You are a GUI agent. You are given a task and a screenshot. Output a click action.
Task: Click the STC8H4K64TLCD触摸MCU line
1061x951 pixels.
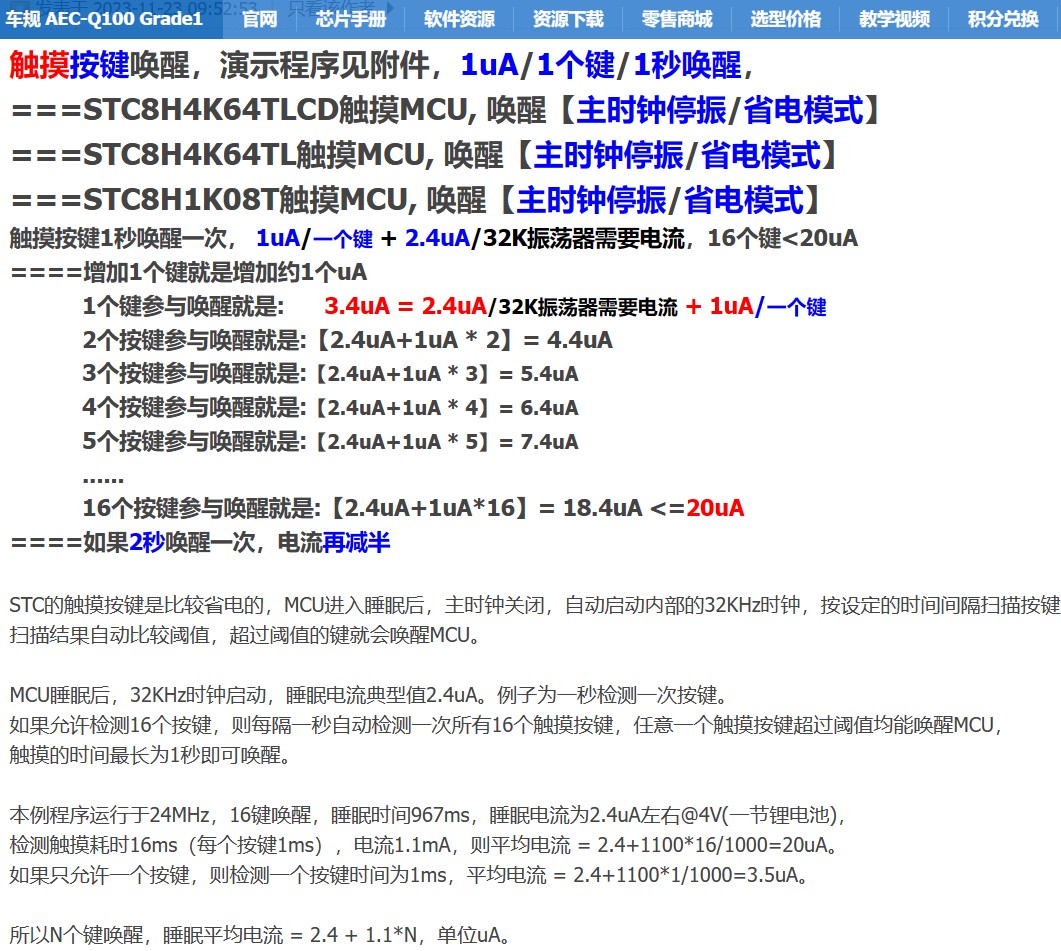(x=445, y=110)
